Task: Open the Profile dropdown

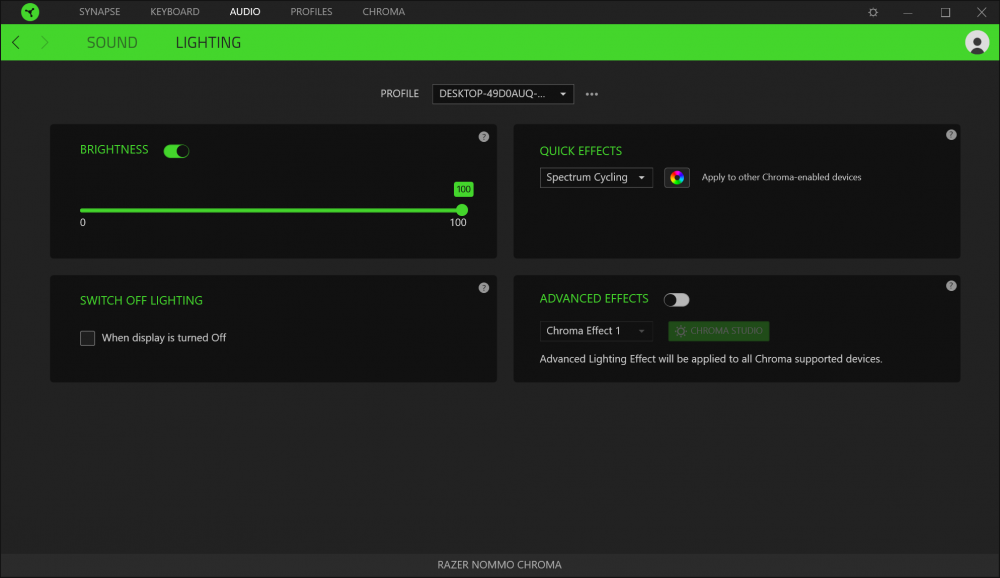Action: point(503,94)
